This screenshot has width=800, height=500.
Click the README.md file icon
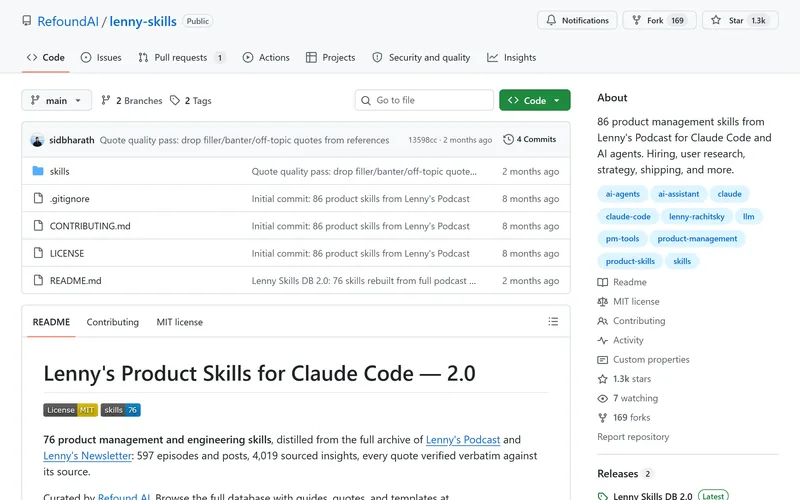pos(38,280)
